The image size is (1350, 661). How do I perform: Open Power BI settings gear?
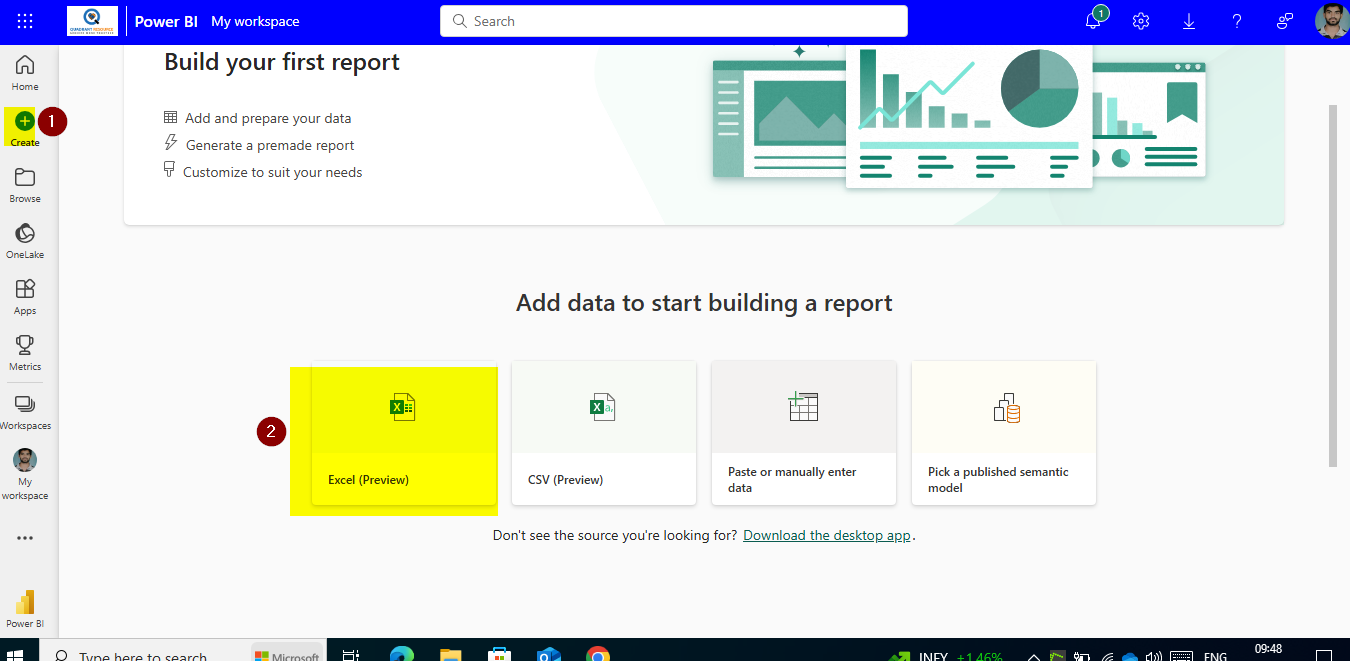pyautogui.click(x=1140, y=20)
